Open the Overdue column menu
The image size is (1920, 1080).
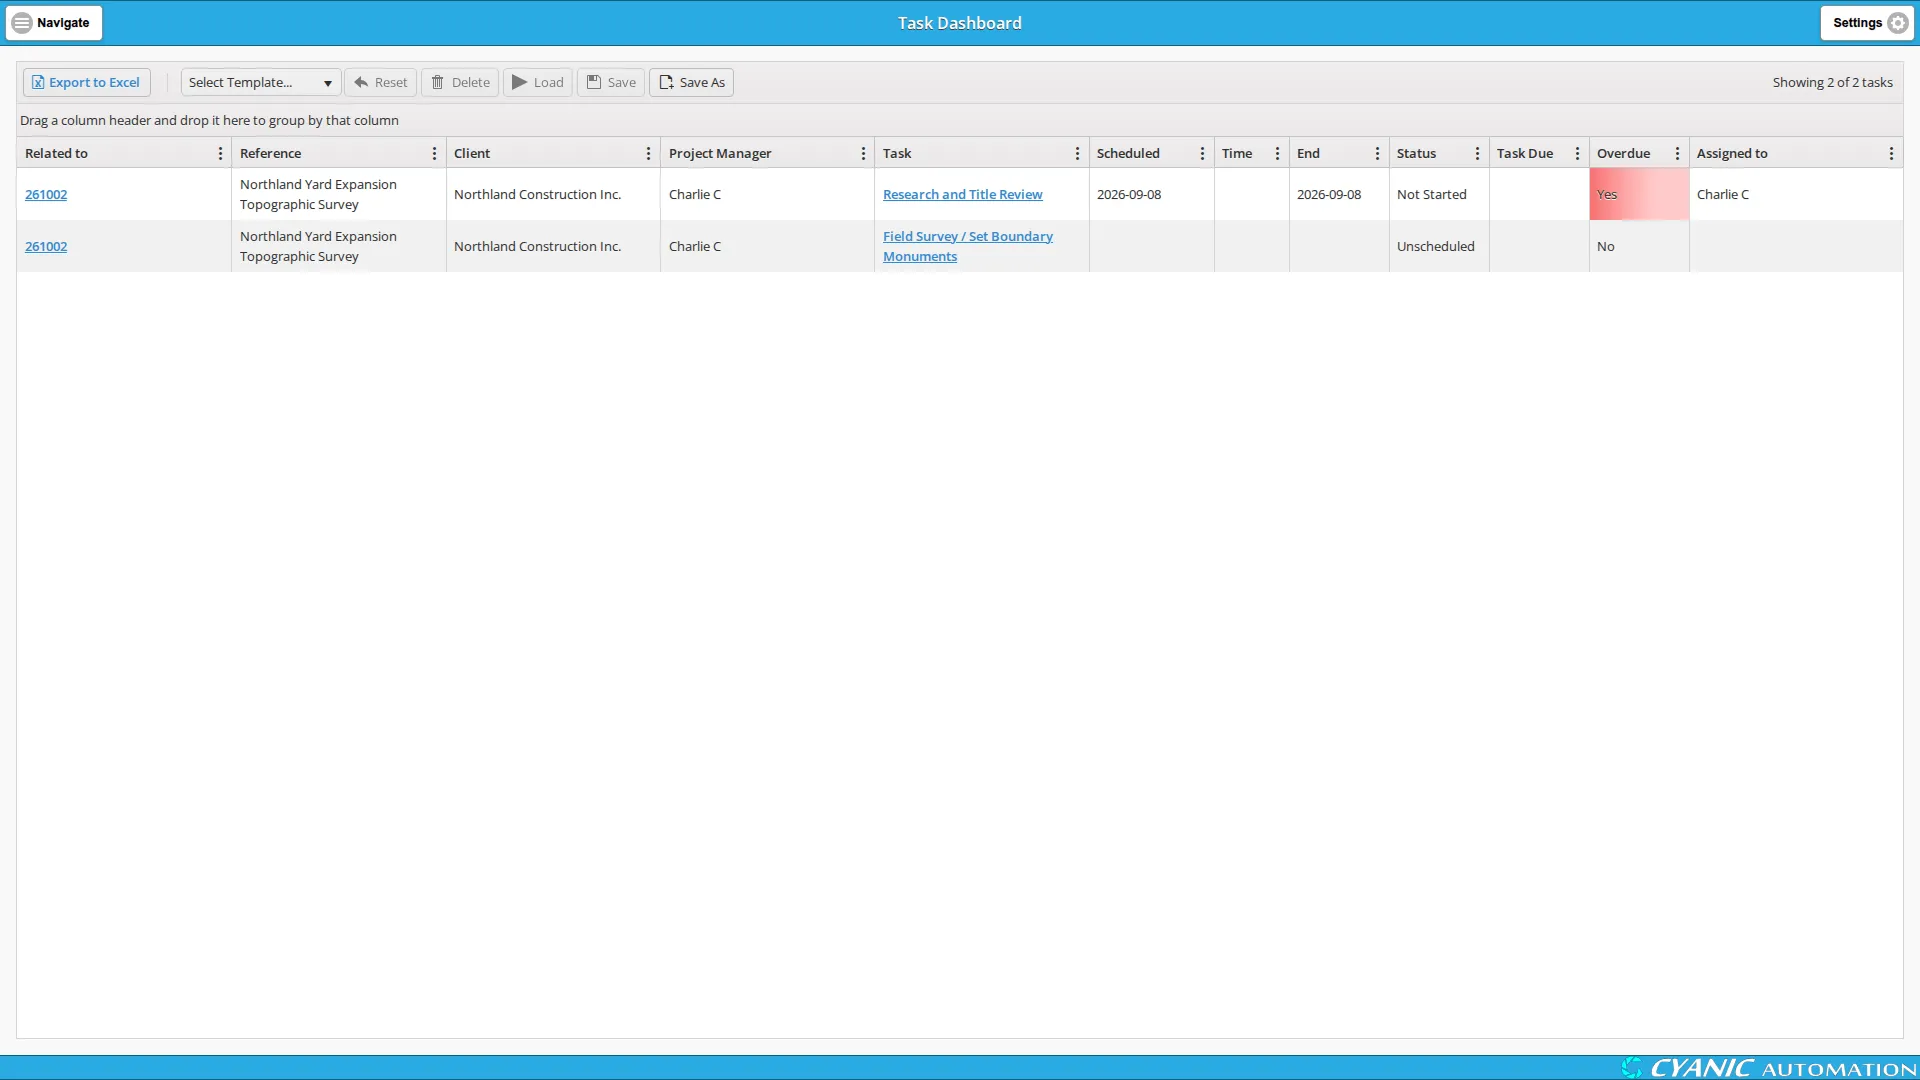(x=1677, y=153)
